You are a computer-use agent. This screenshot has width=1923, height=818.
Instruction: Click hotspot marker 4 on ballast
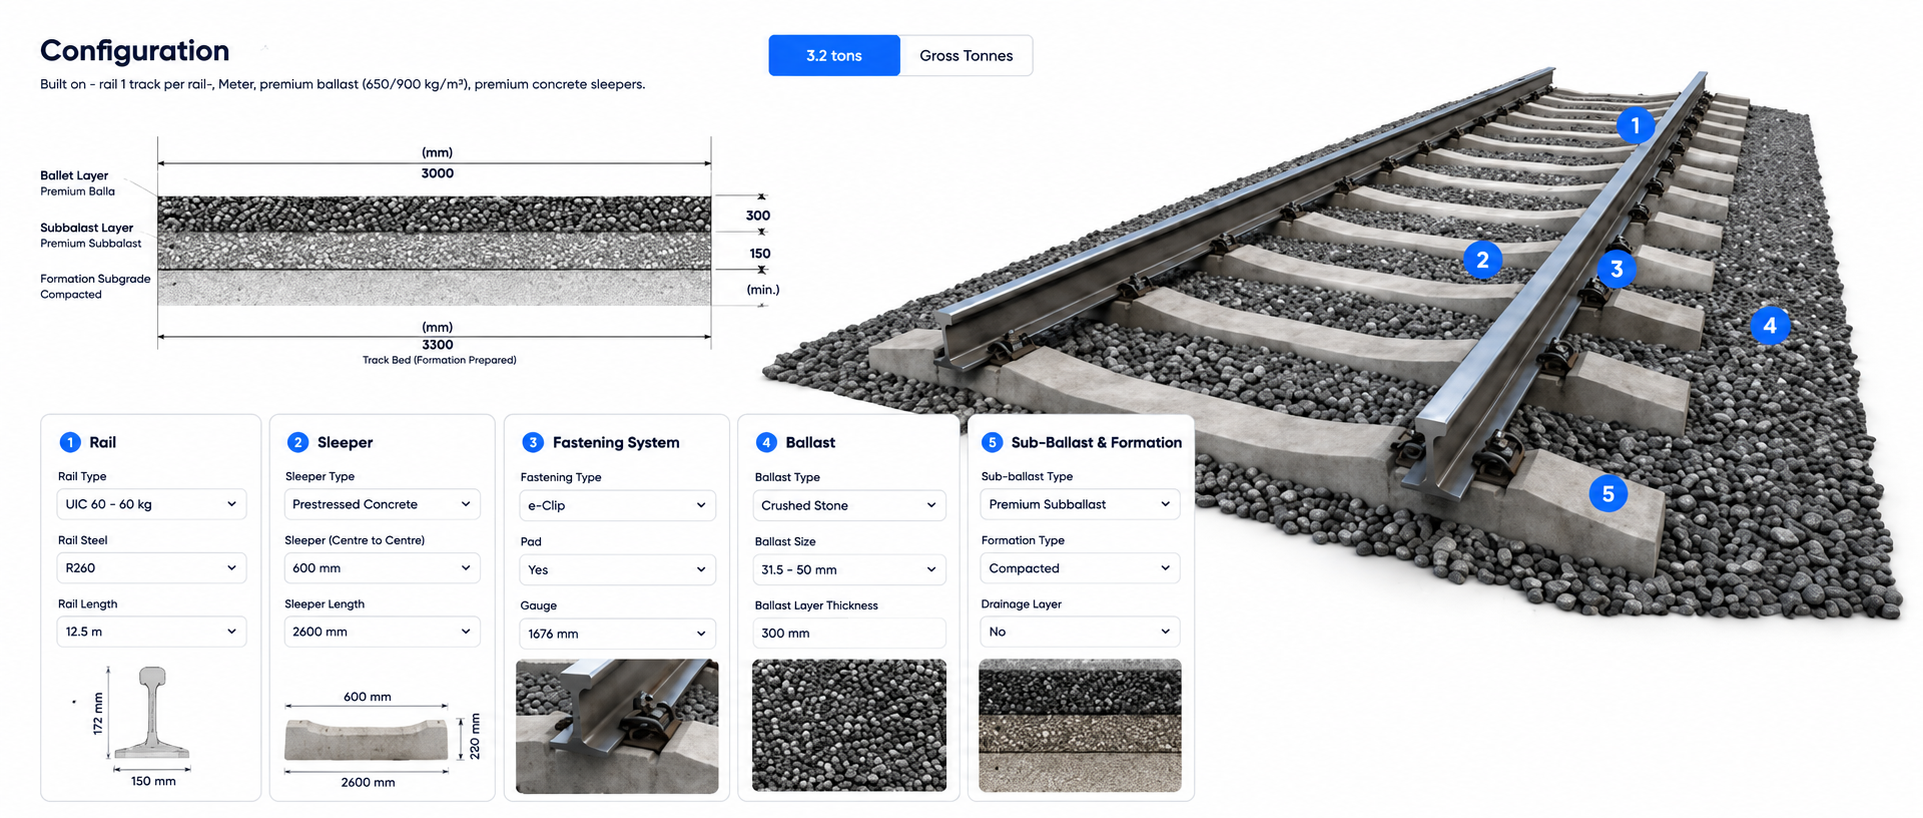1769,325
